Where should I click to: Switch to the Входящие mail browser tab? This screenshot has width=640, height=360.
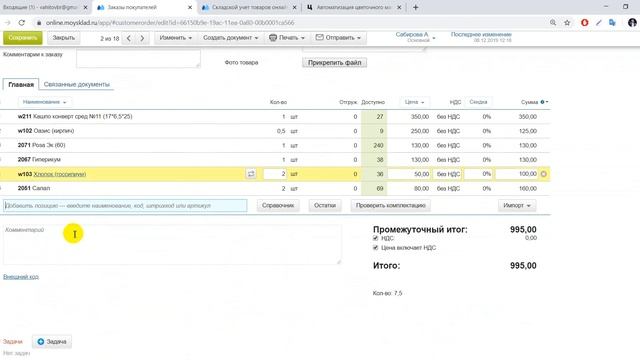pos(45,7)
